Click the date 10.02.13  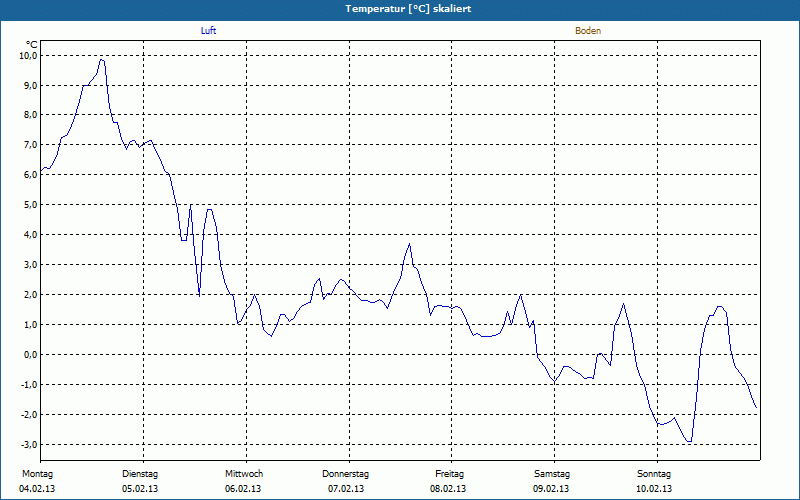click(x=654, y=489)
